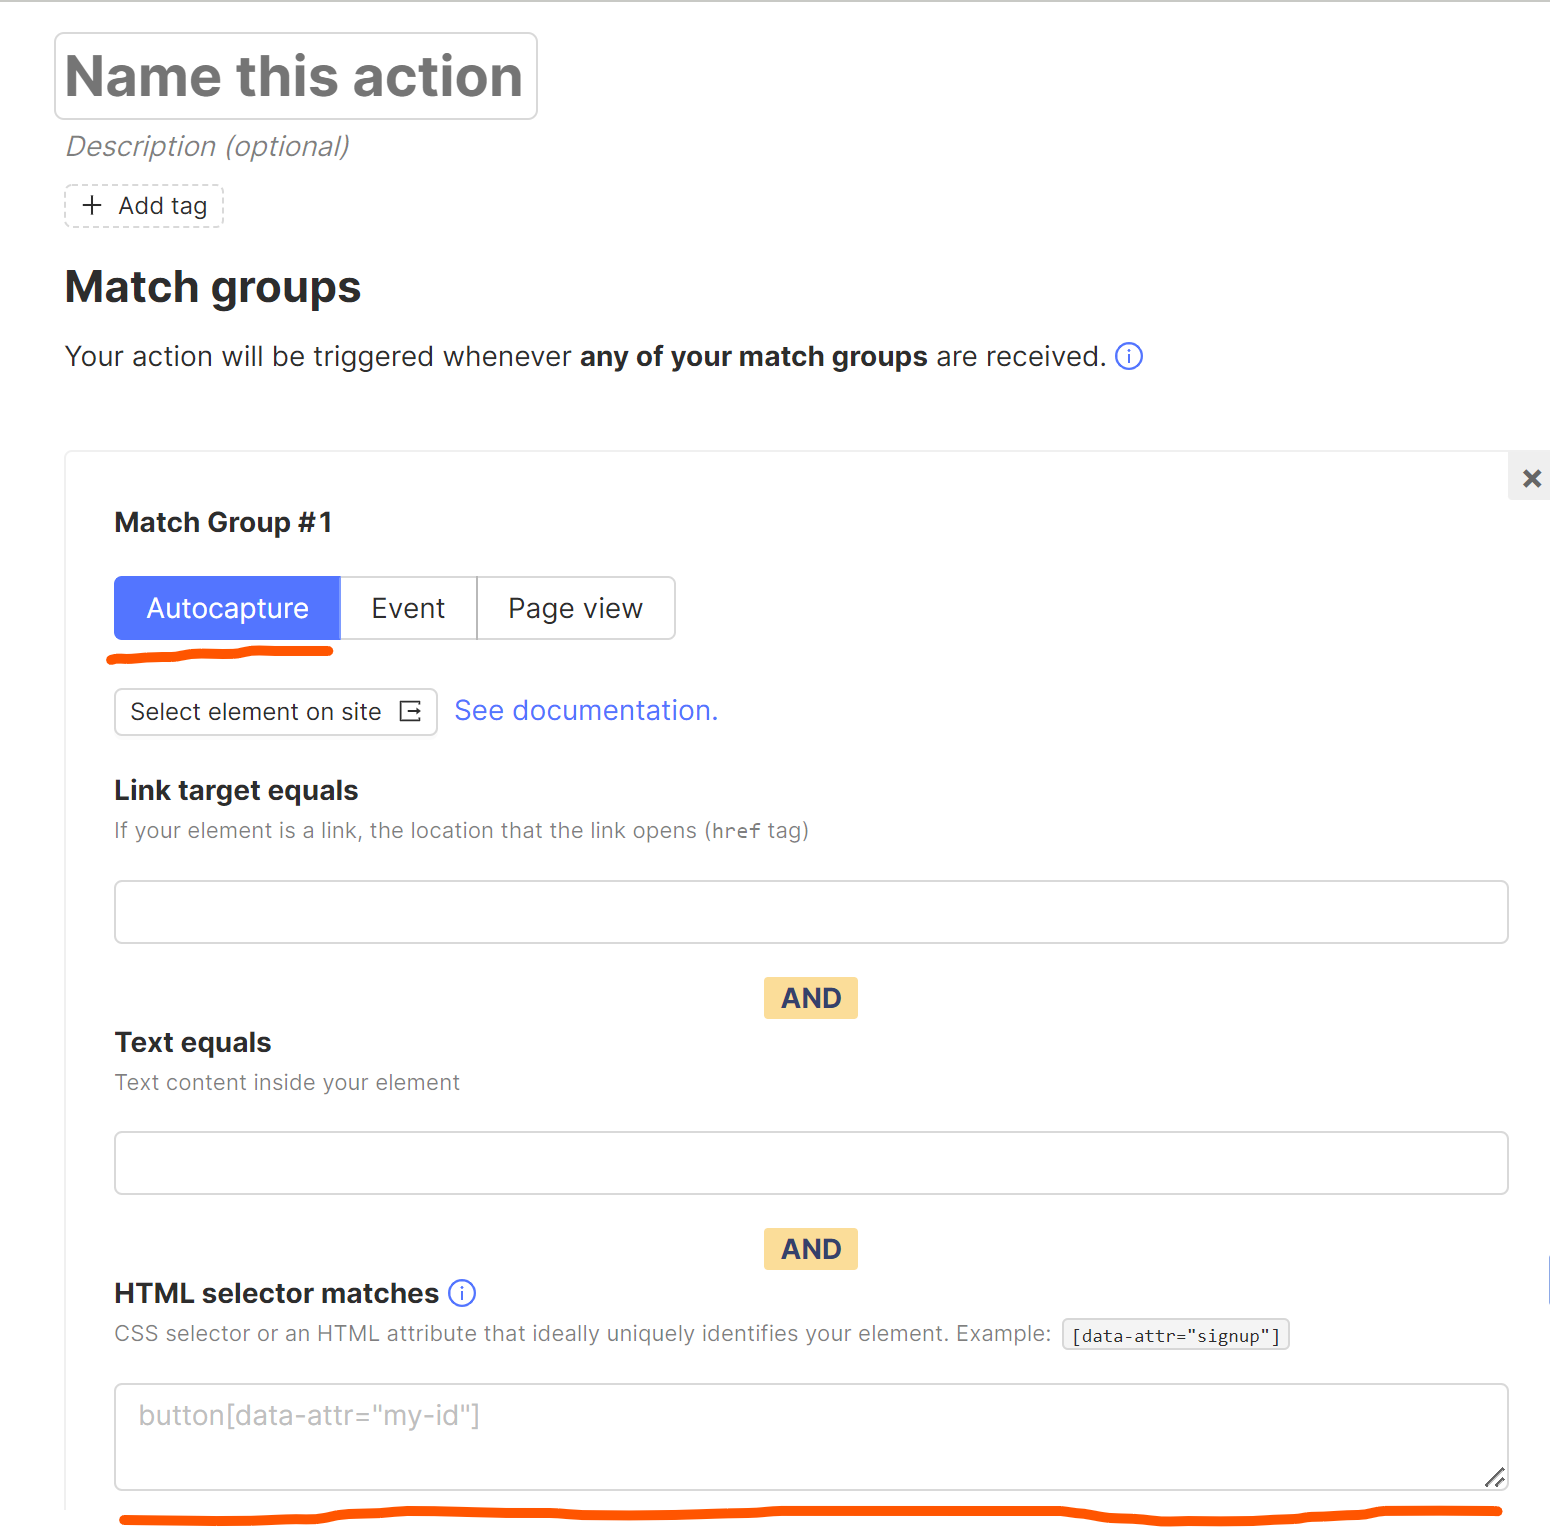The image size is (1550, 1528).
Task: Click the resize handle on the selector textarea
Action: click(1494, 1478)
